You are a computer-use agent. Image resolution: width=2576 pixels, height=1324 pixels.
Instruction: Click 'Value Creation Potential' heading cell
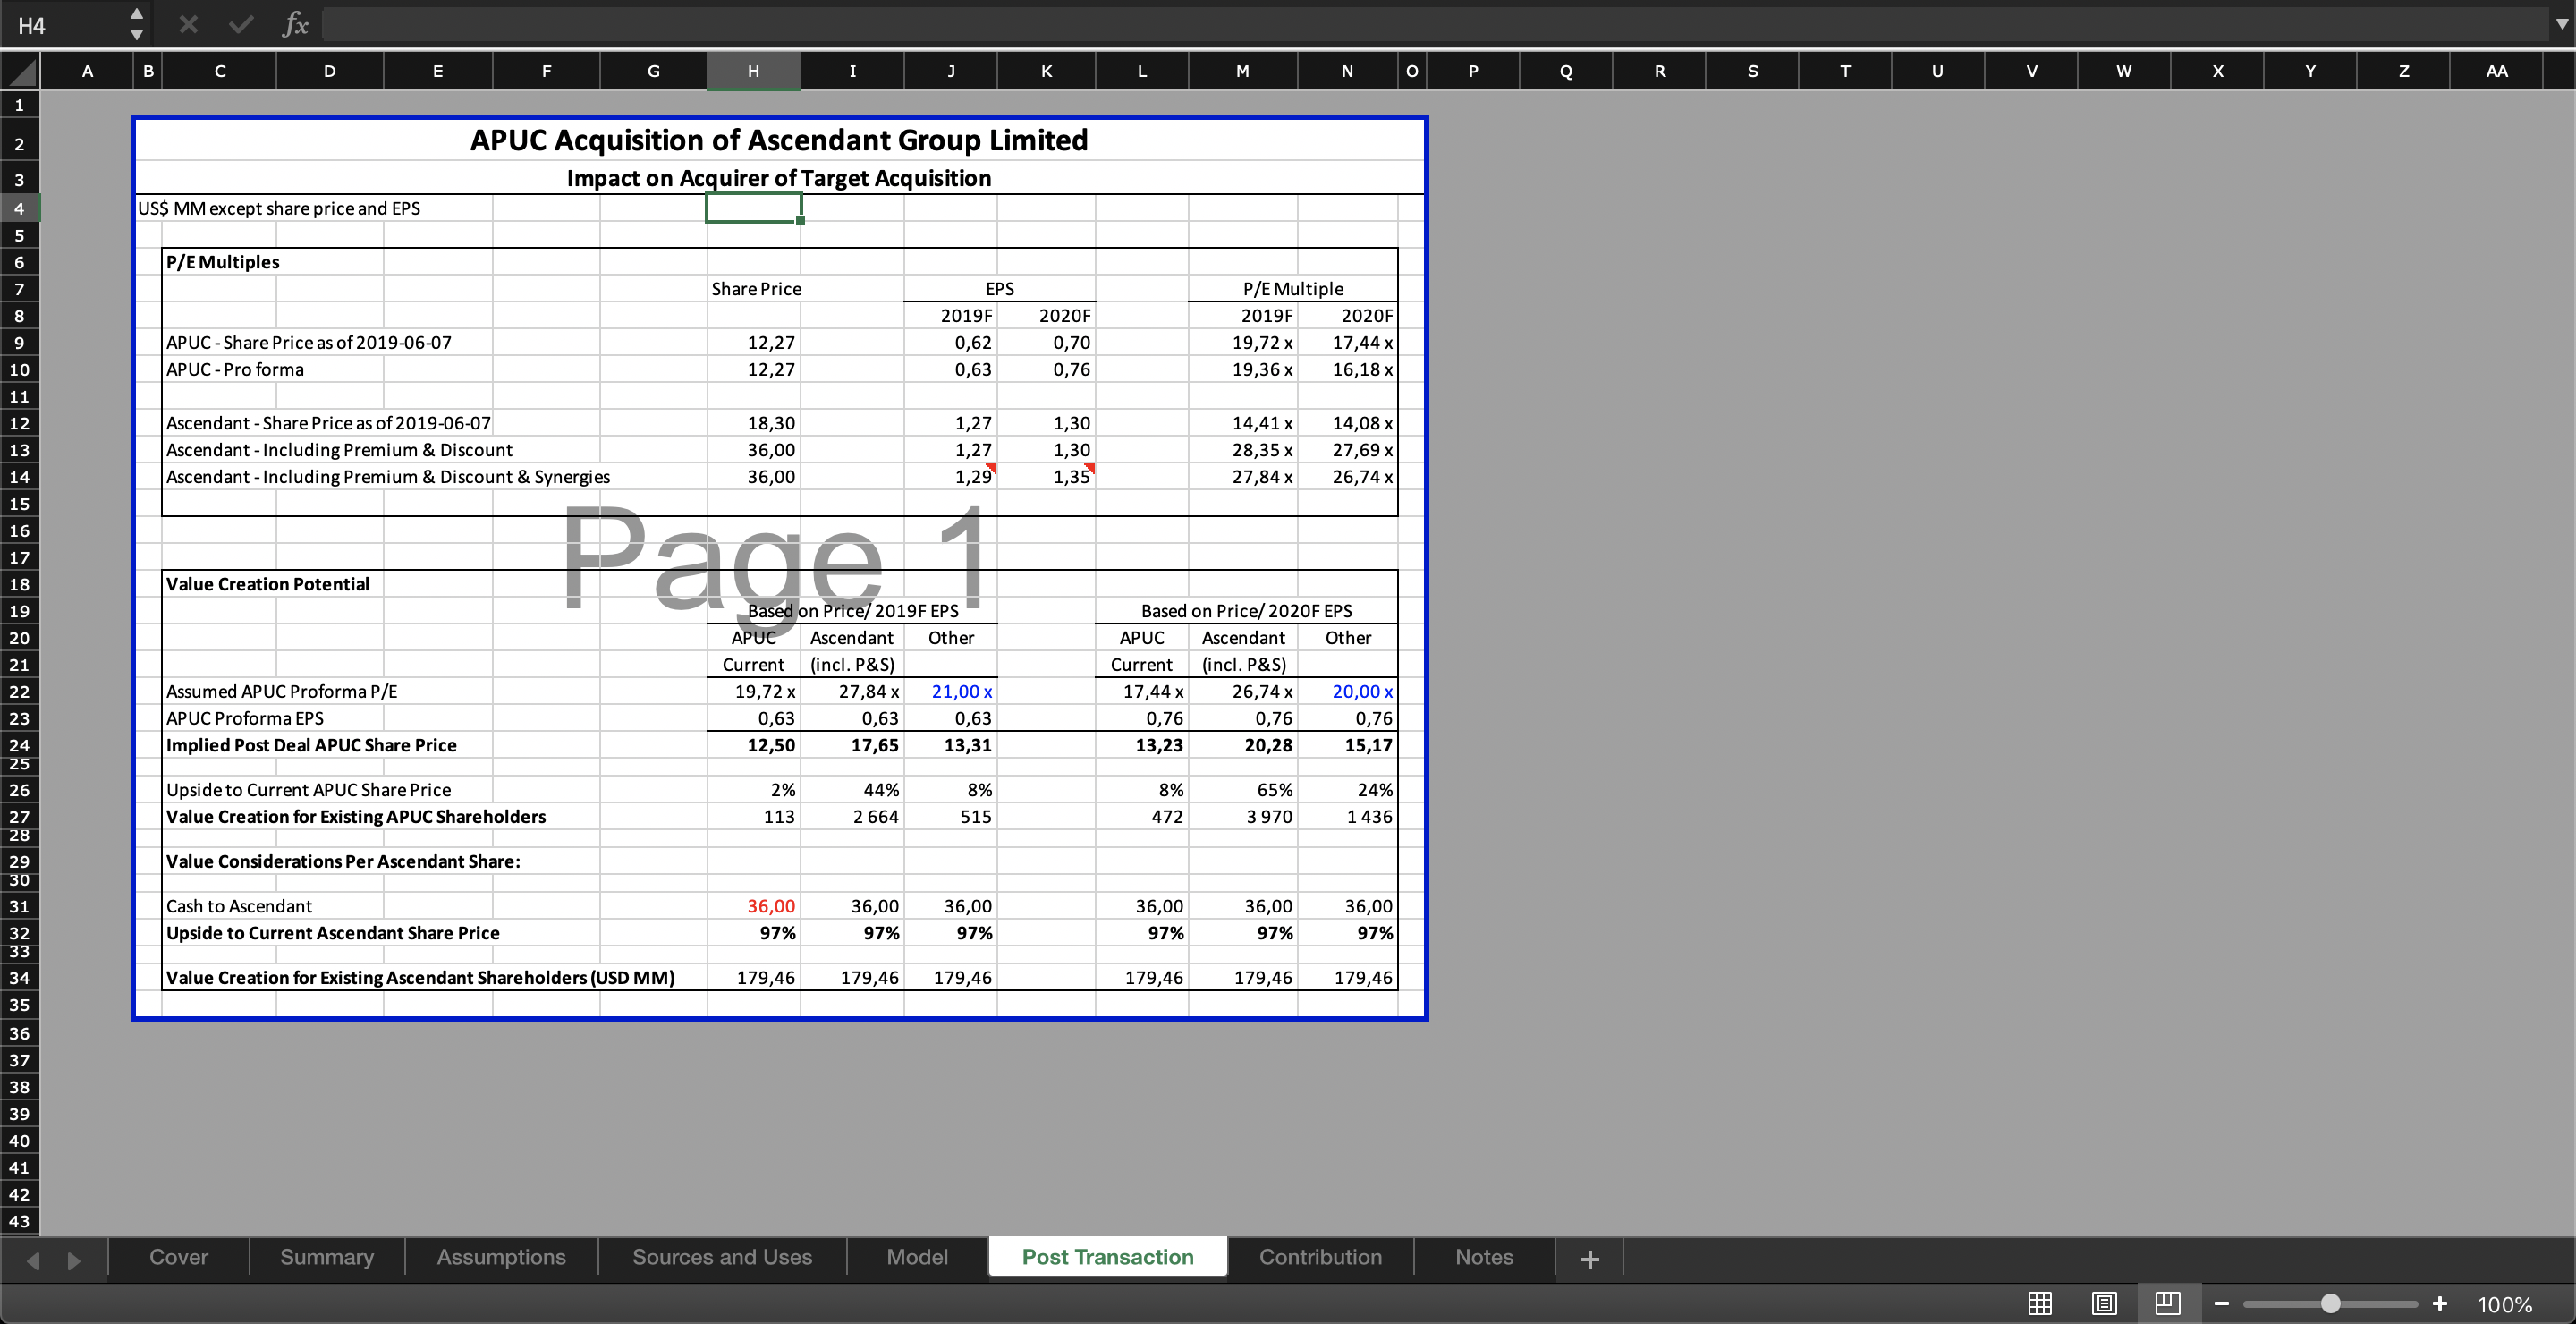267,584
